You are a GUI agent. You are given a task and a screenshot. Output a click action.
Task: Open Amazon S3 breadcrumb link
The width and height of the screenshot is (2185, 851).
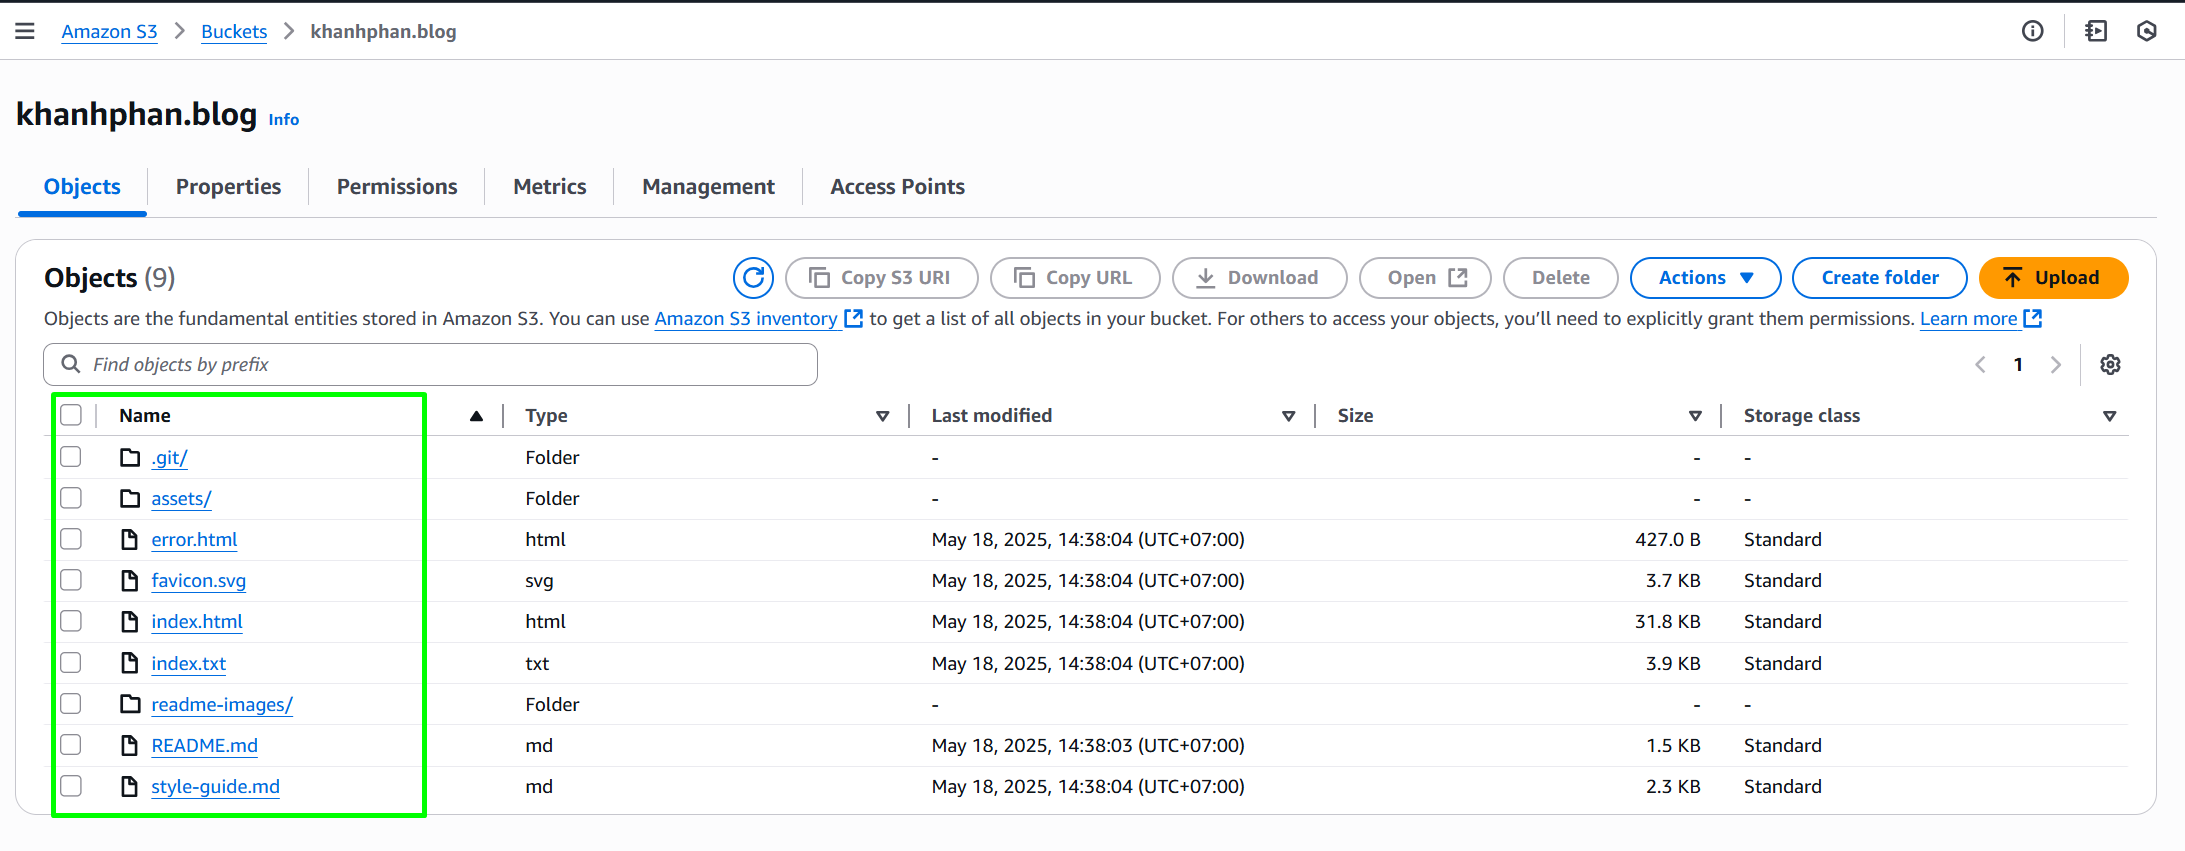pos(109,31)
